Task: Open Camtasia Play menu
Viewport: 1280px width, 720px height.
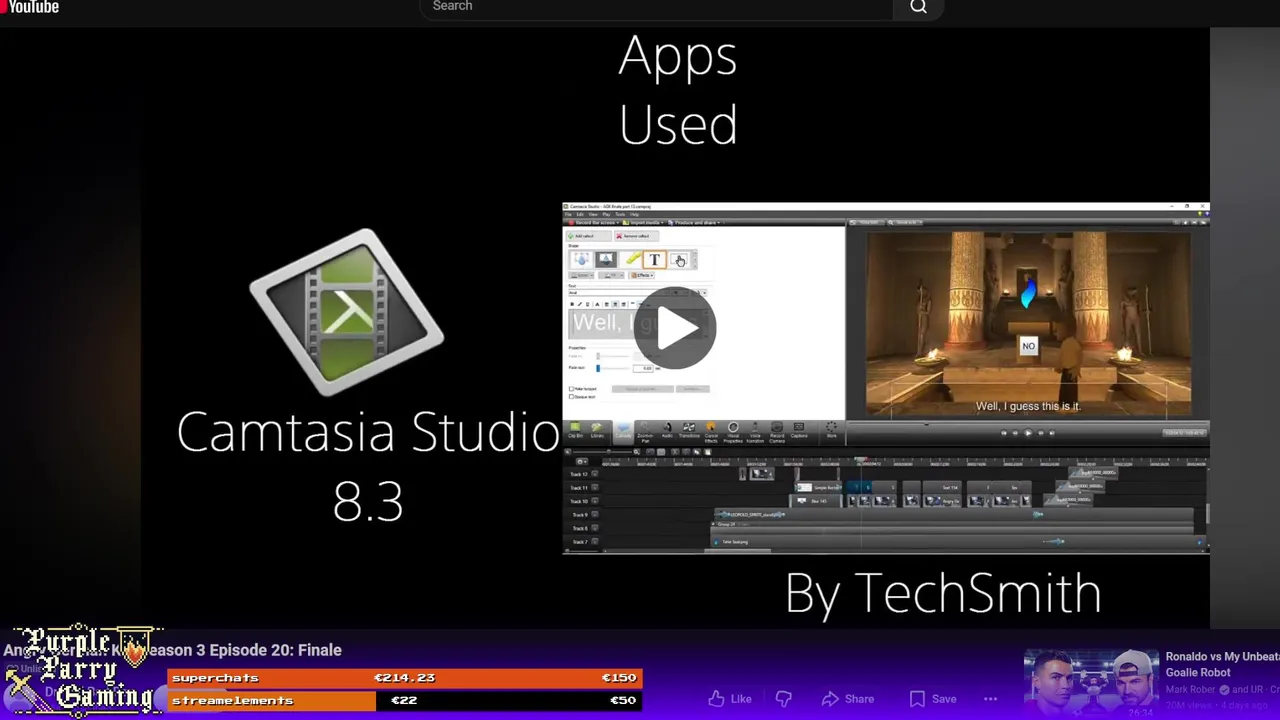Action: click(x=606, y=214)
